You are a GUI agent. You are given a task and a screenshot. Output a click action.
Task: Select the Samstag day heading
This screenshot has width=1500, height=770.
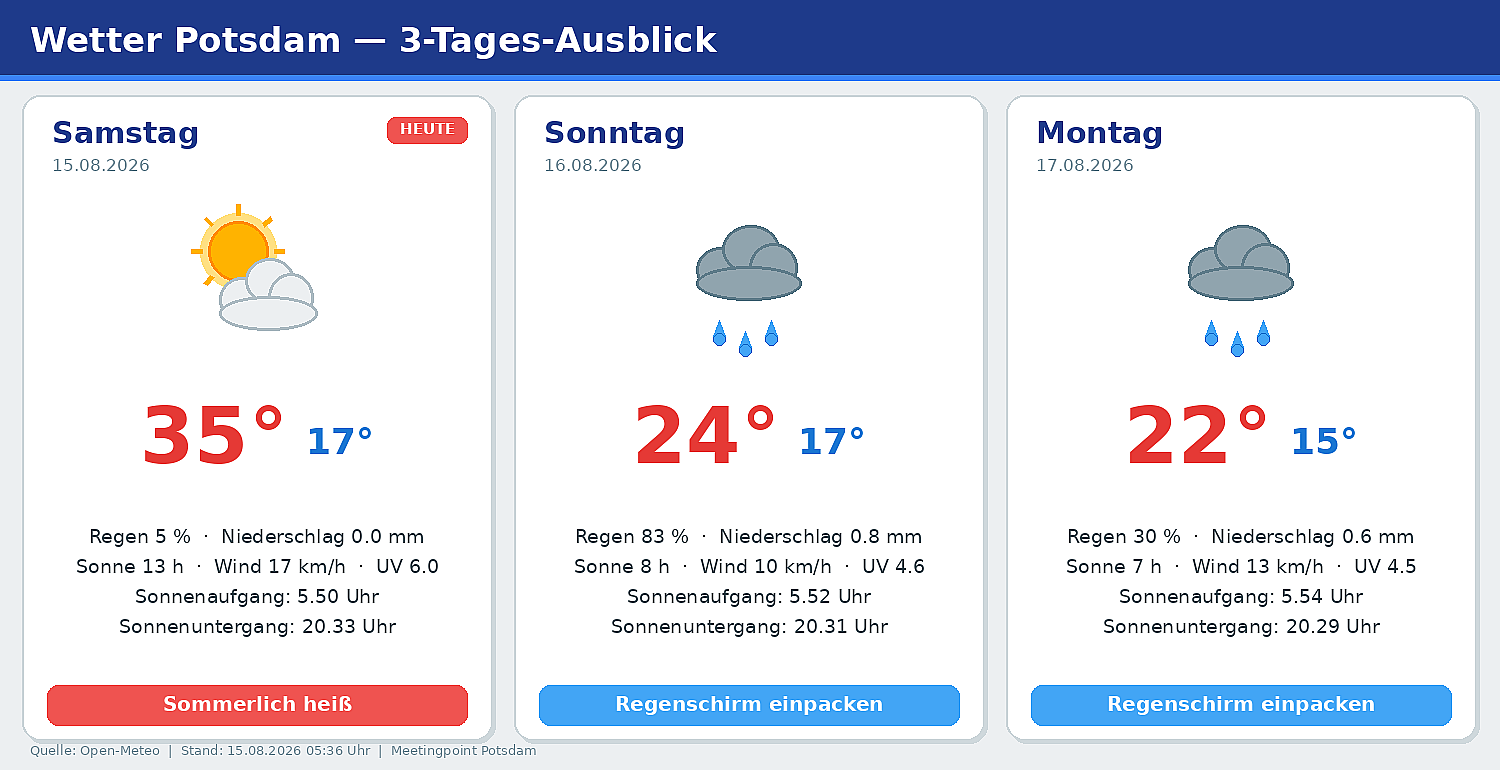[x=126, y=133]
